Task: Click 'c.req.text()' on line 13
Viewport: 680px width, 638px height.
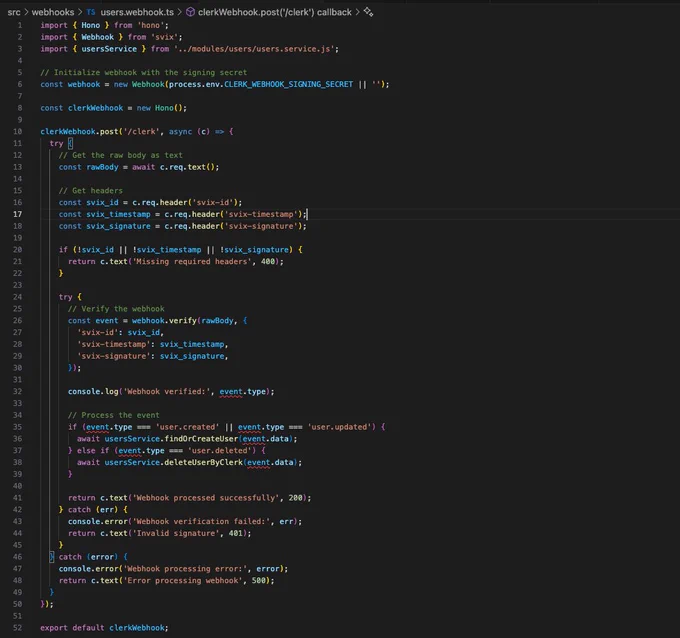Action: [x=187, y=167]
